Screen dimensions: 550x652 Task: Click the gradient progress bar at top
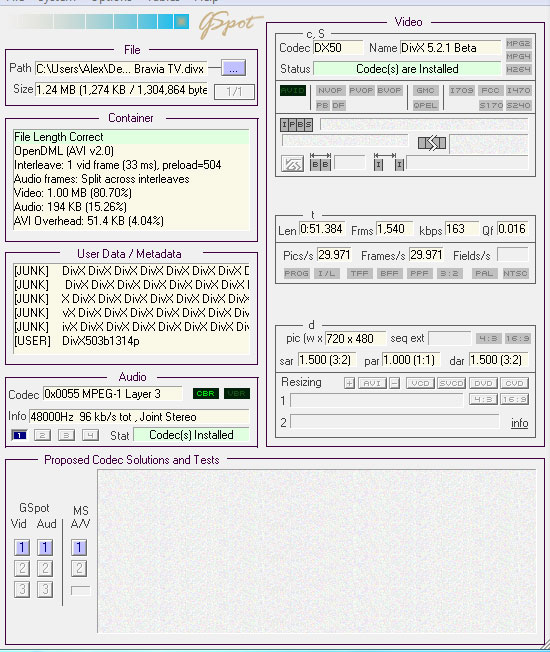click(100, 22)
